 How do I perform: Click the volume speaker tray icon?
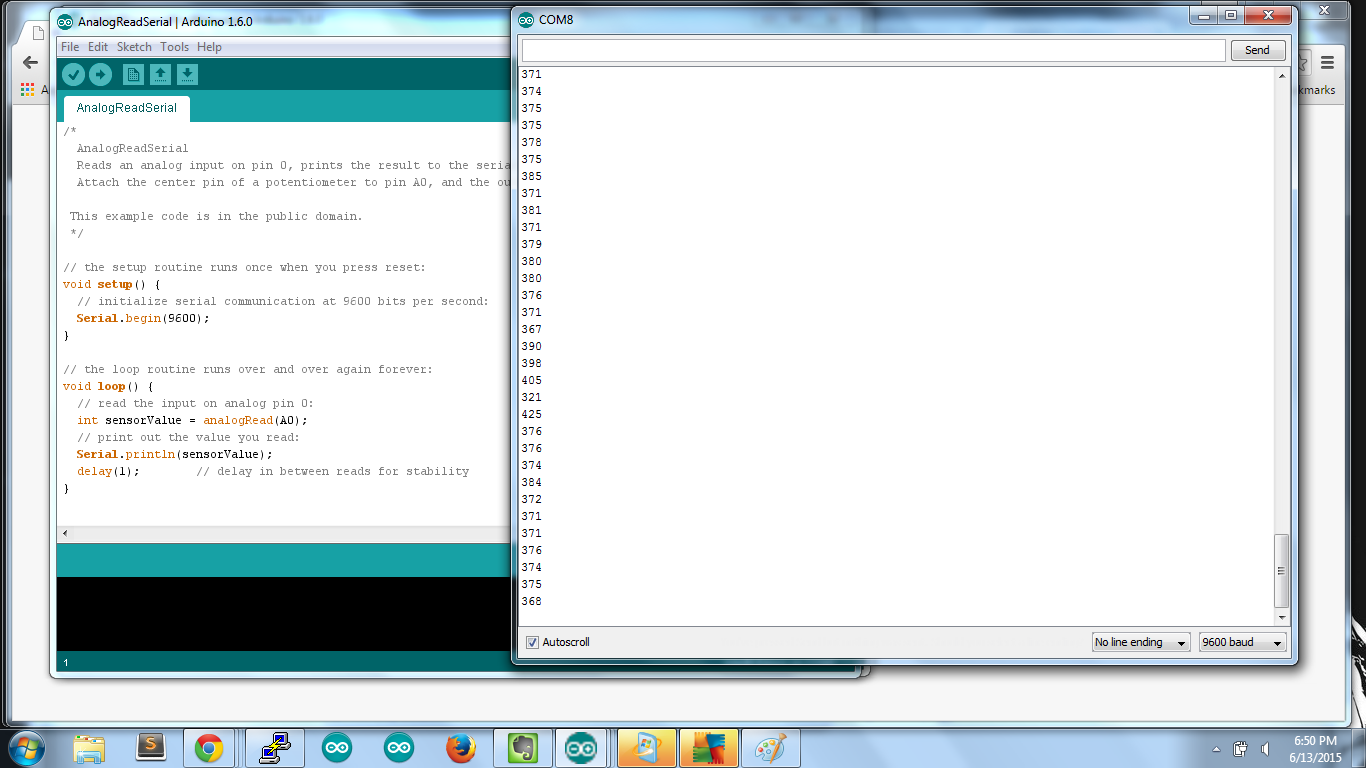[1266, 749]
